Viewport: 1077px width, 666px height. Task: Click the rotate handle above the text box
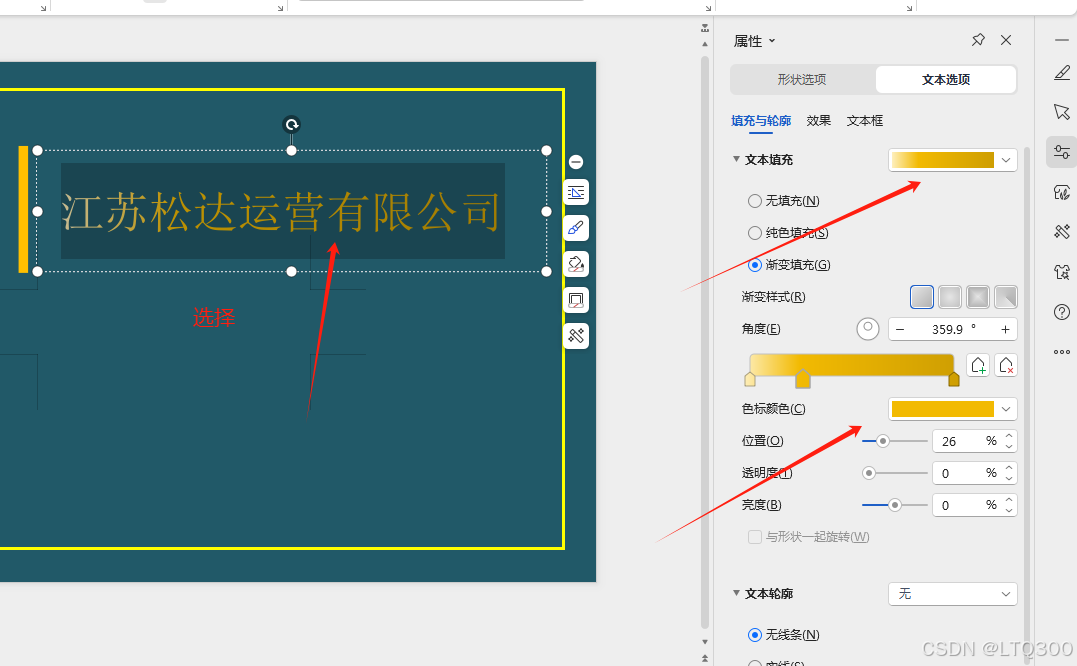(x=292, y=124)
